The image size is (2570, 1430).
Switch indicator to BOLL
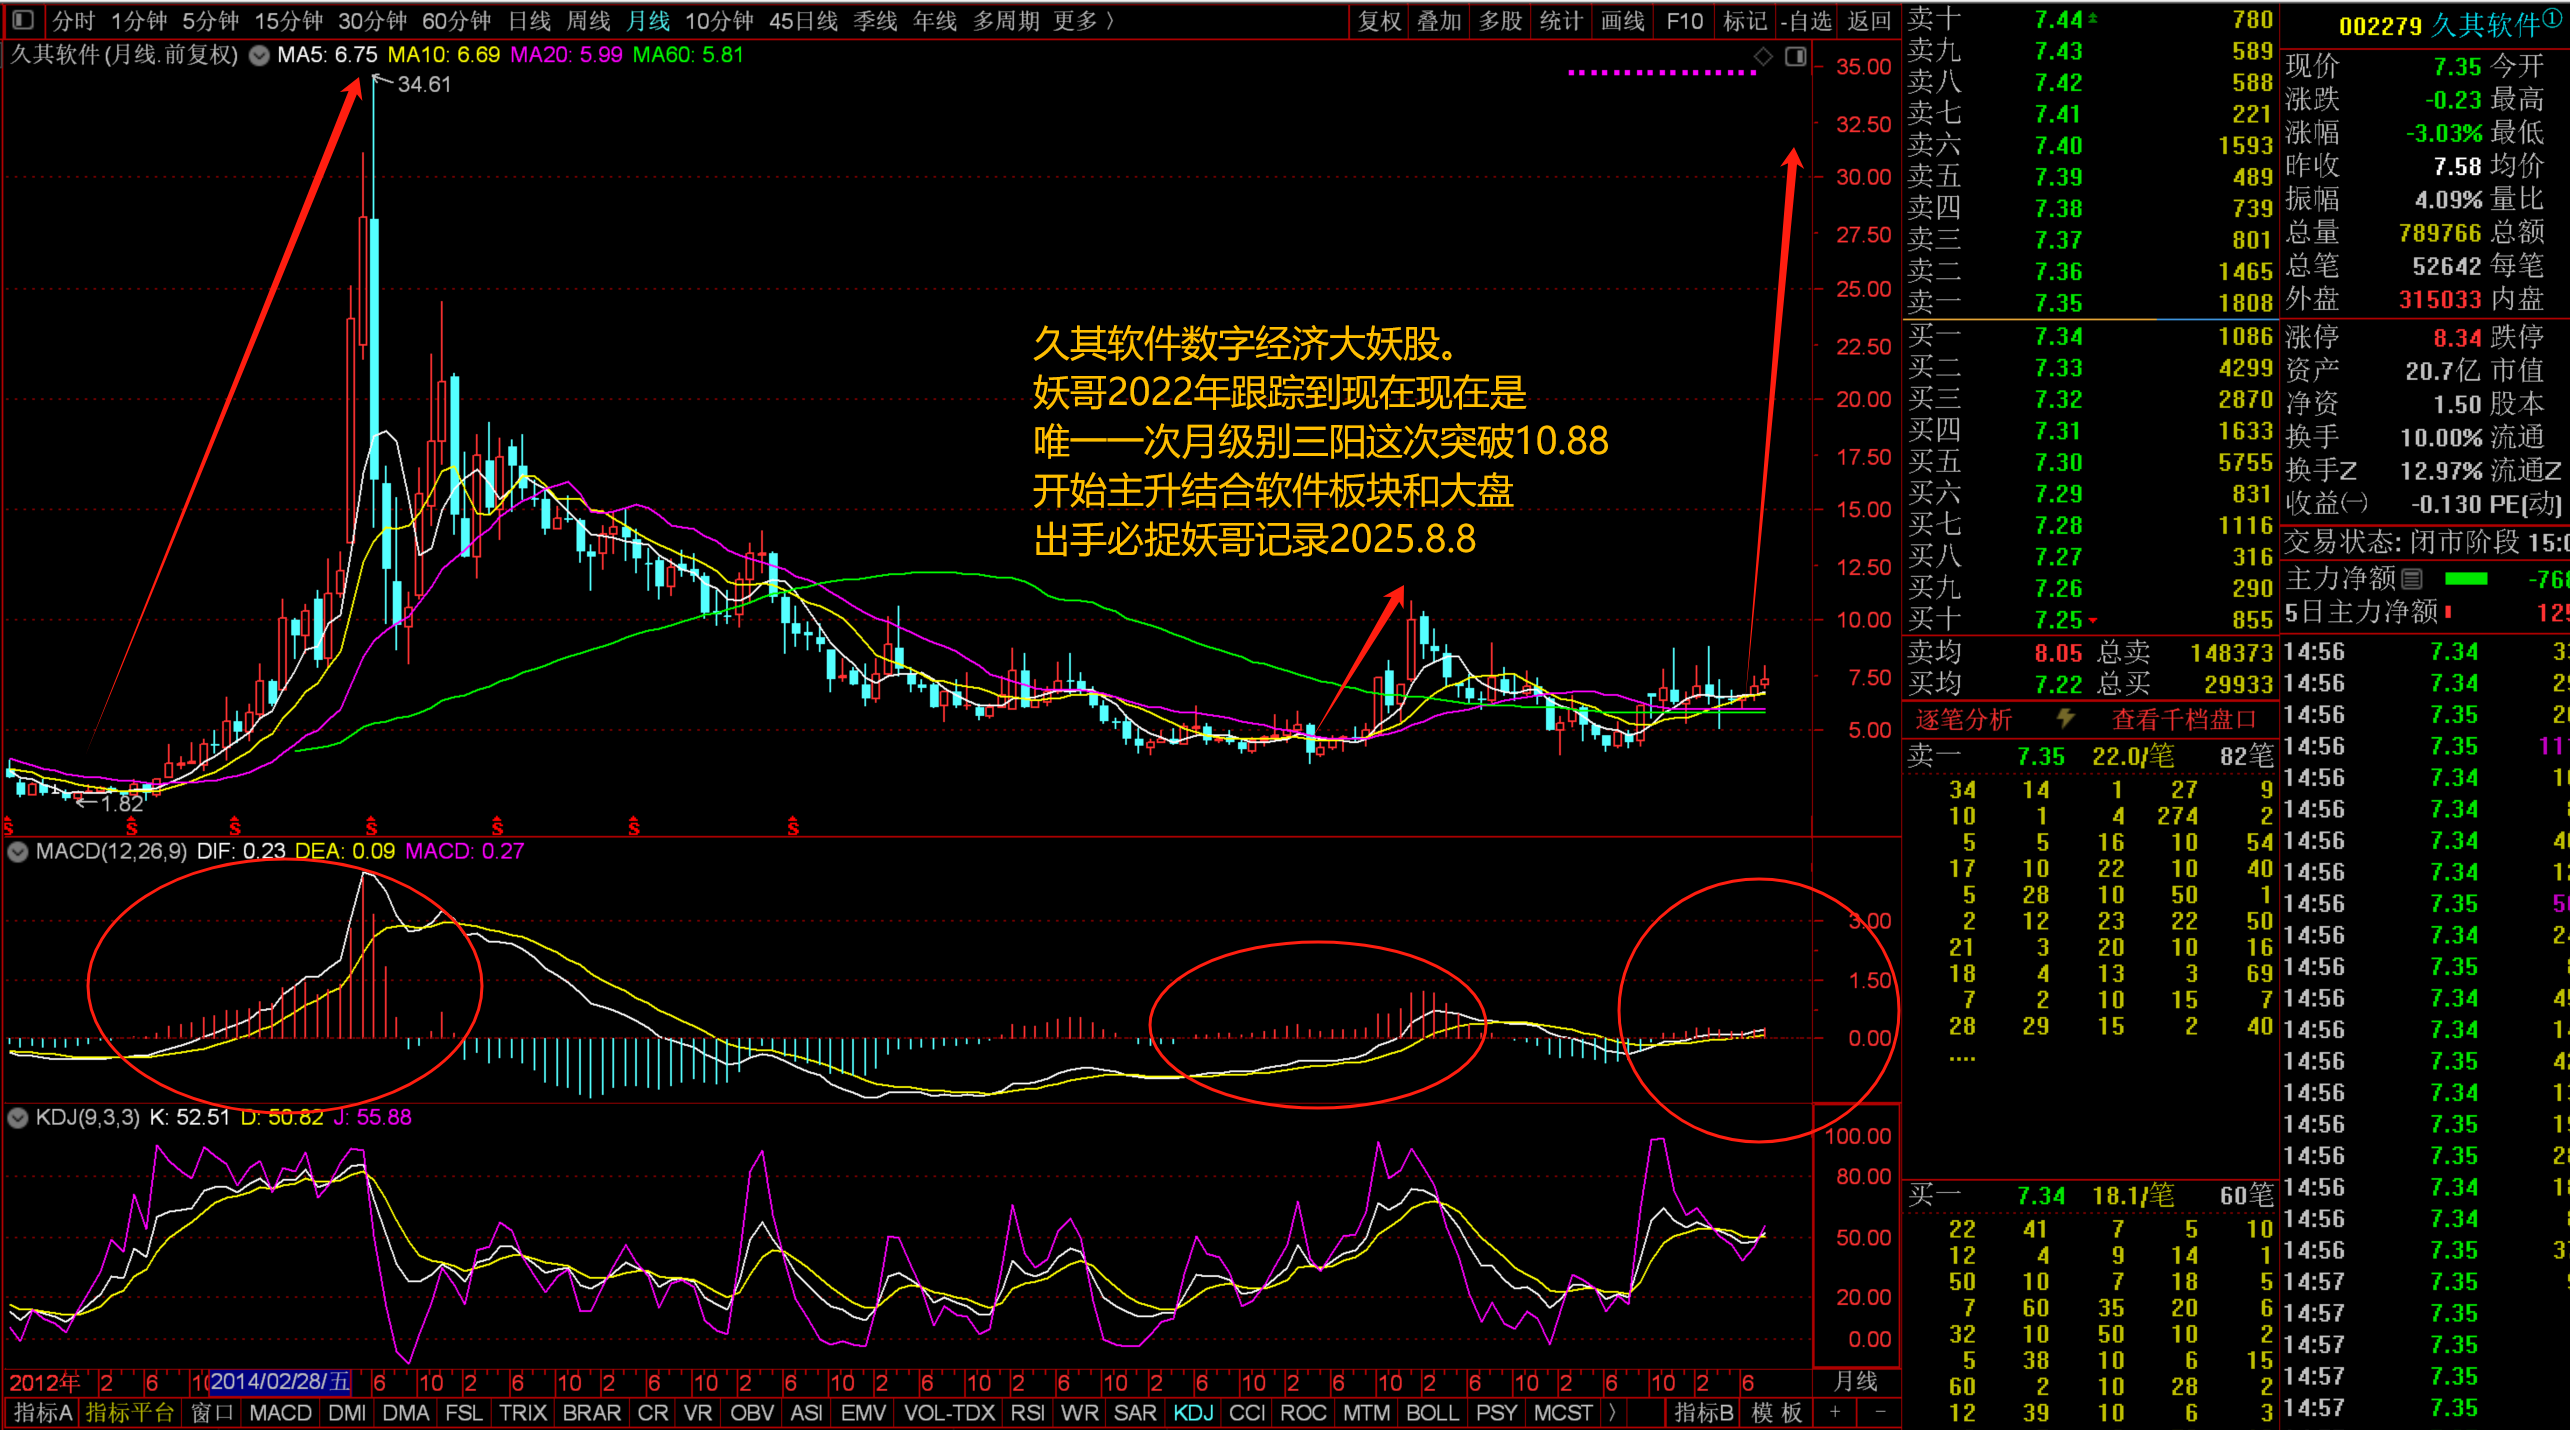[1432, 1412]
